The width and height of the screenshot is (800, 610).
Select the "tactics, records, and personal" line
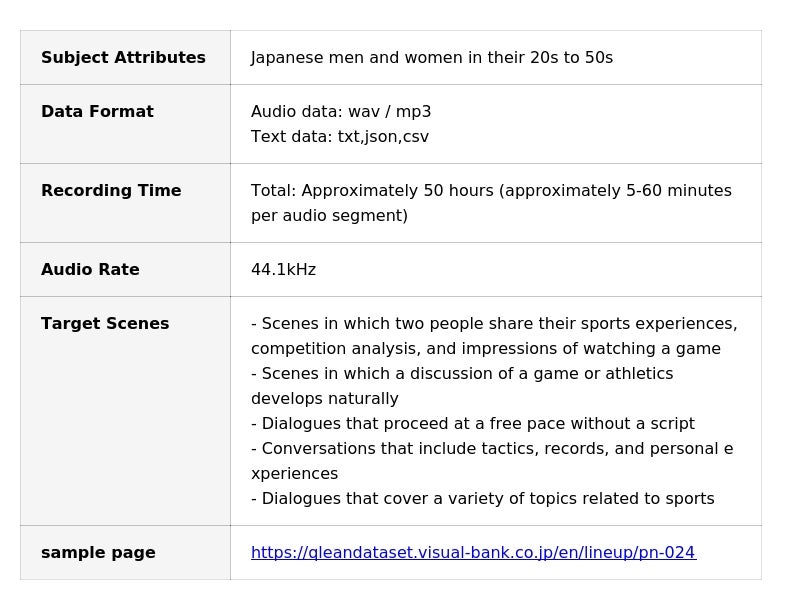(x=492, y=449)
